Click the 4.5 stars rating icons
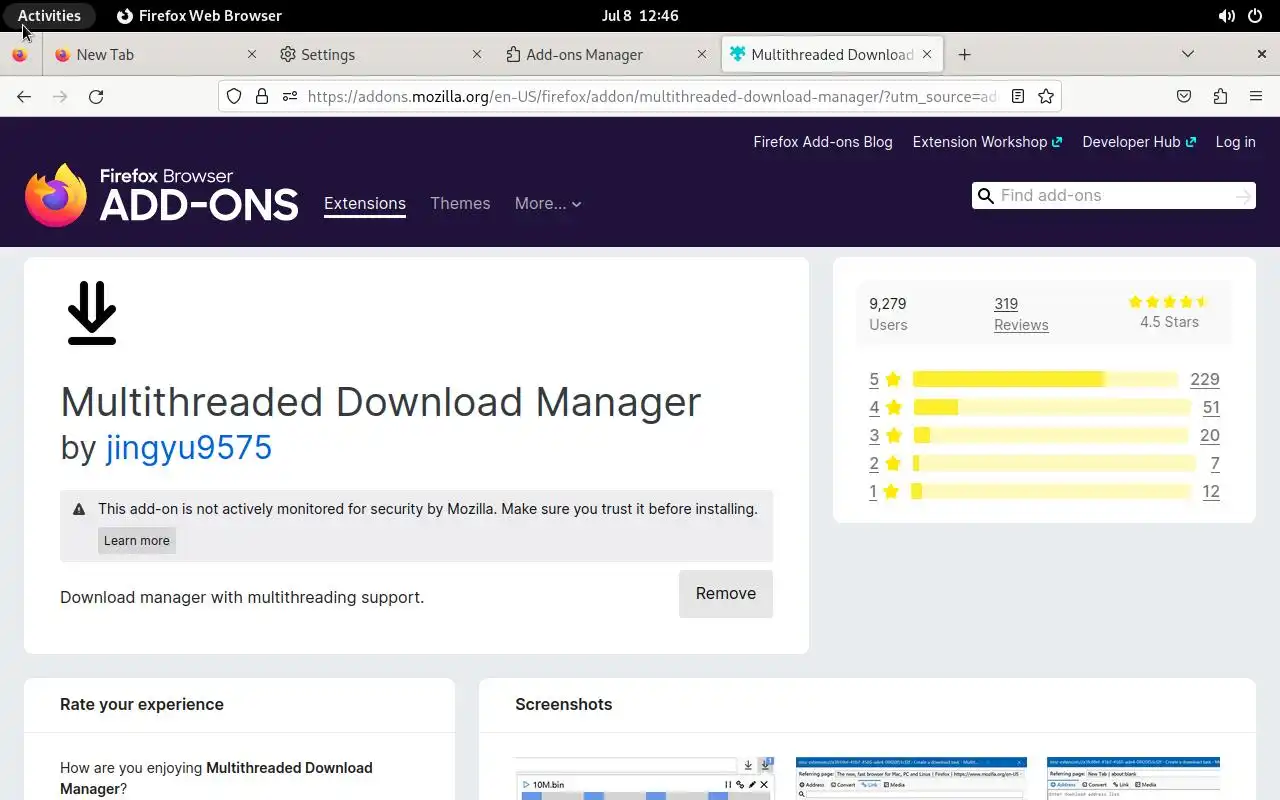The image size is (1280, 800). [x=1169, y=302]
